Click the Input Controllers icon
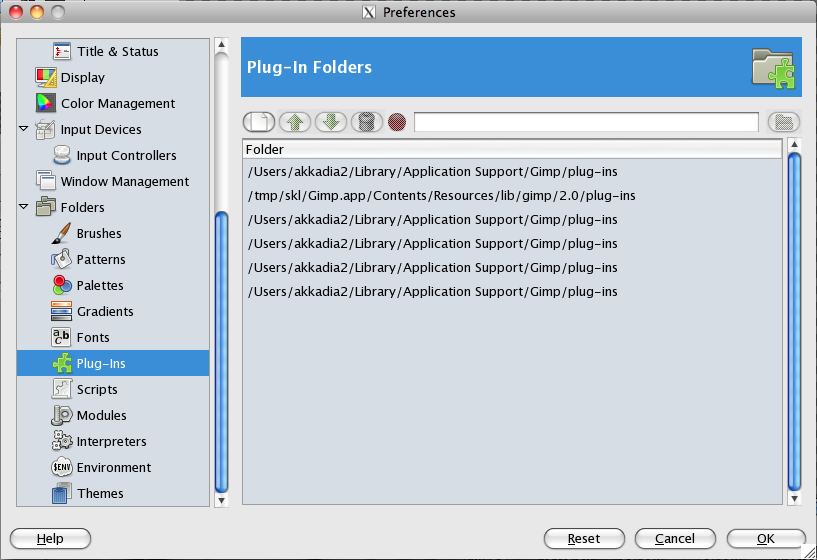 pyautogui.click(x=61, y=155)
